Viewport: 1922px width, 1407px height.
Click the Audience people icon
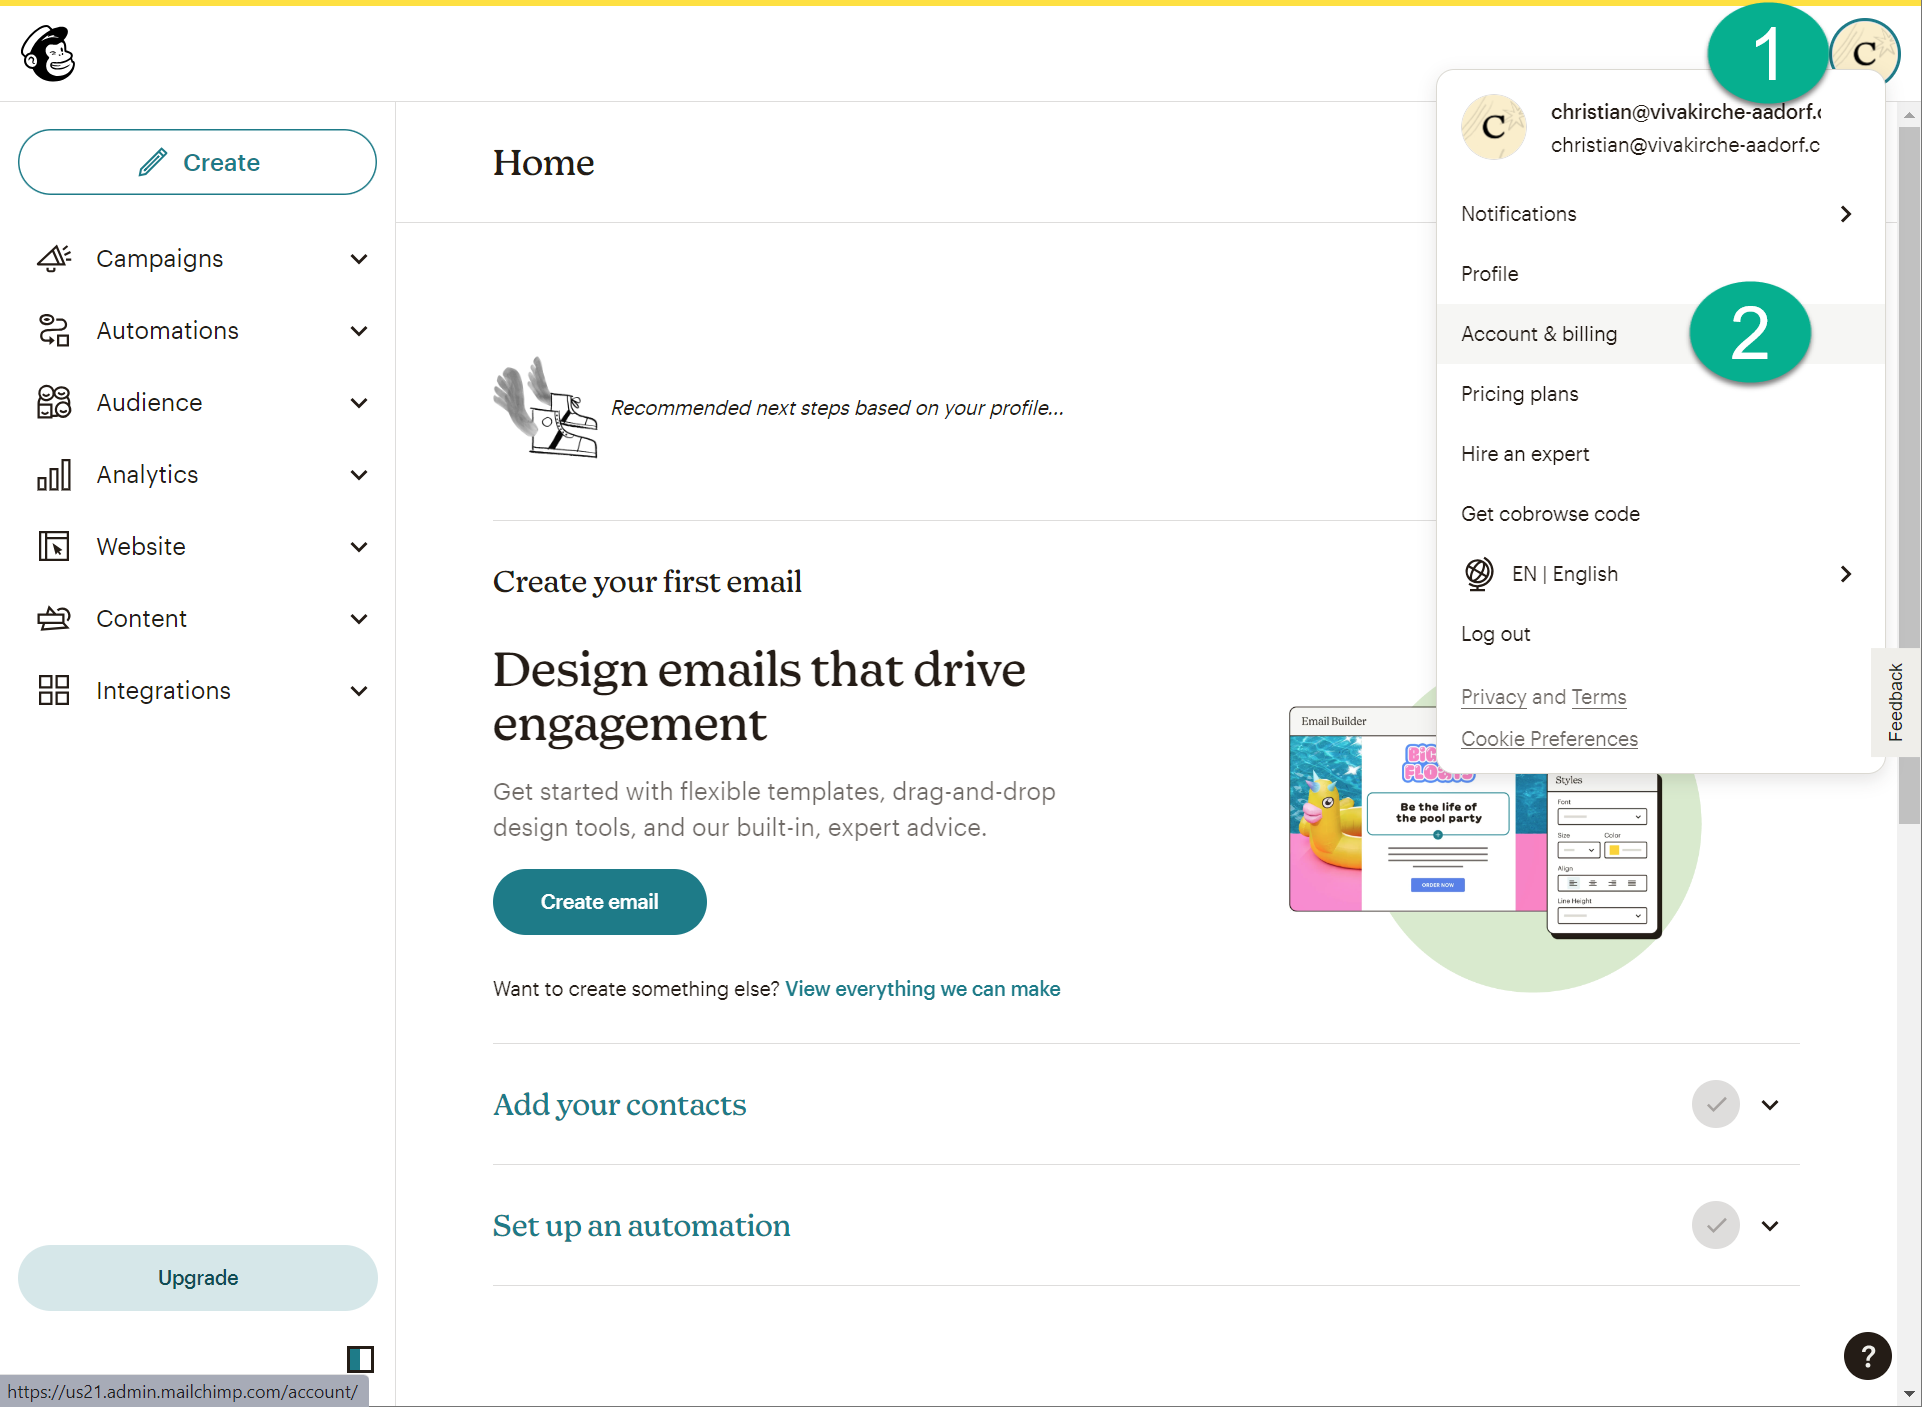54,403
